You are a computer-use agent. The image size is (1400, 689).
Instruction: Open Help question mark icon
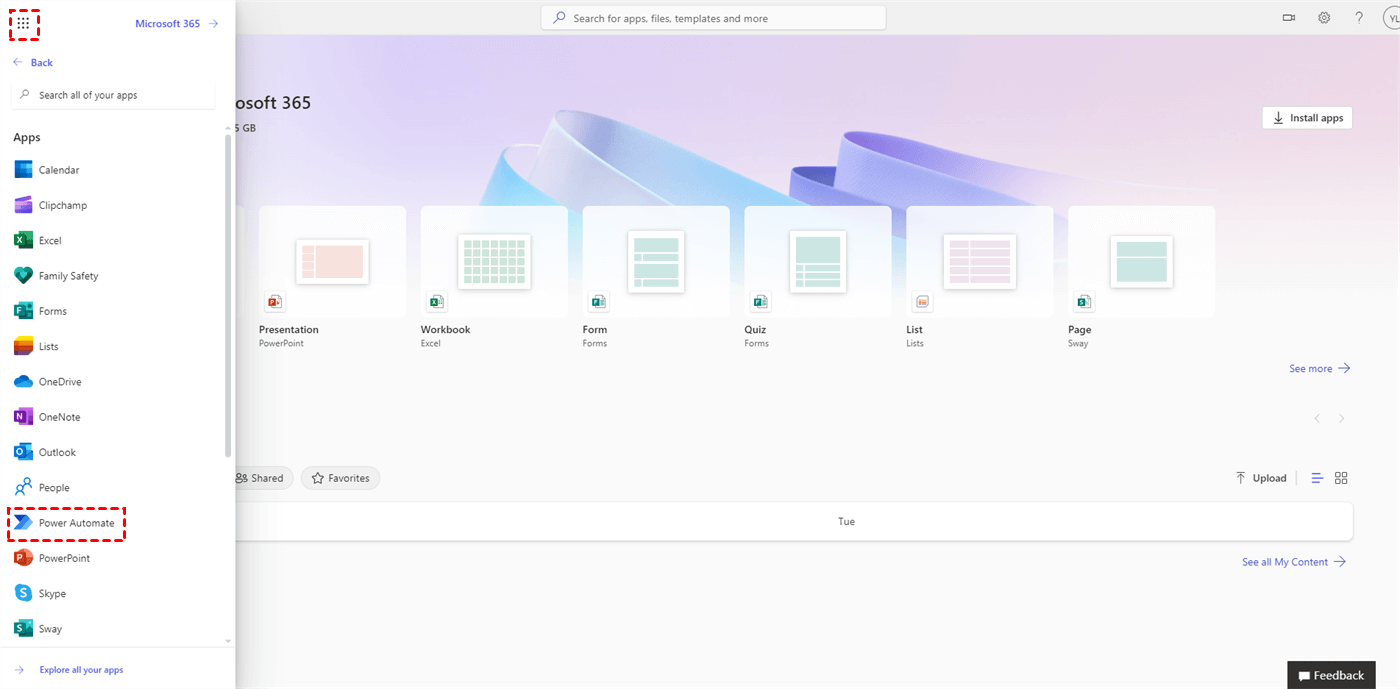(x=1359, y=18)
